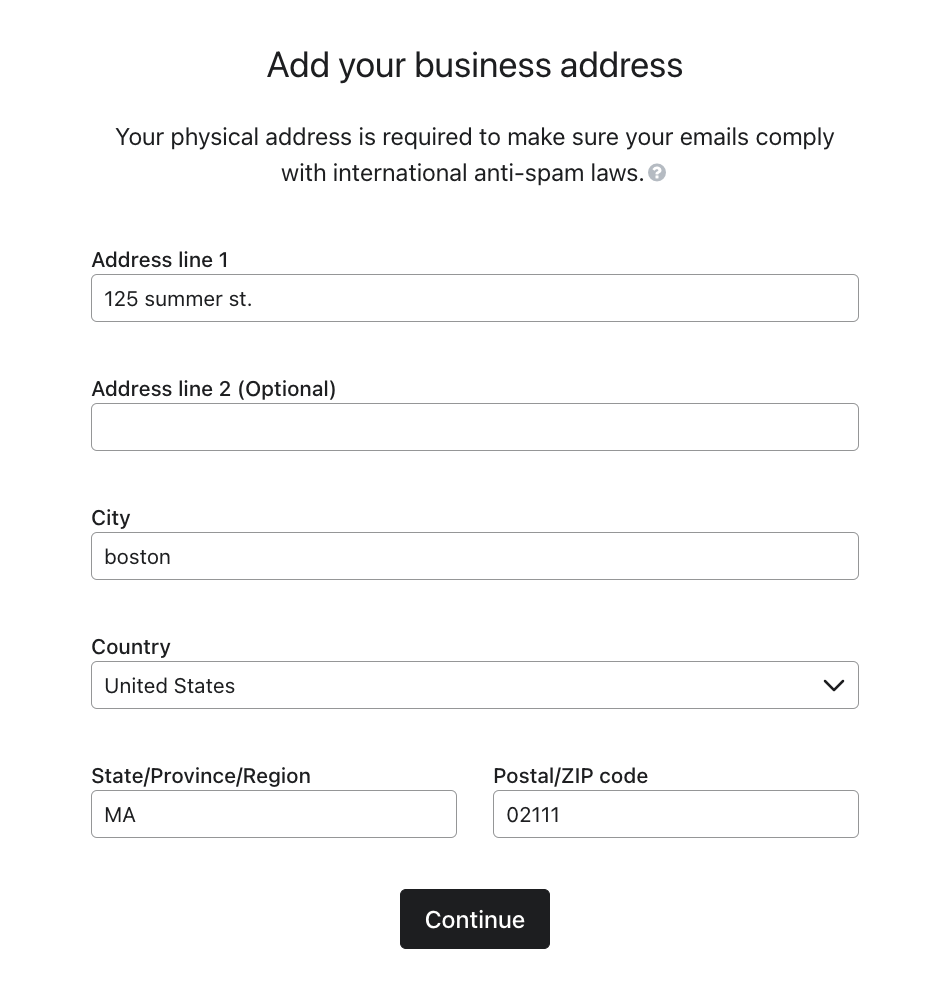Click the Address line 1 field

coord(475,298)
